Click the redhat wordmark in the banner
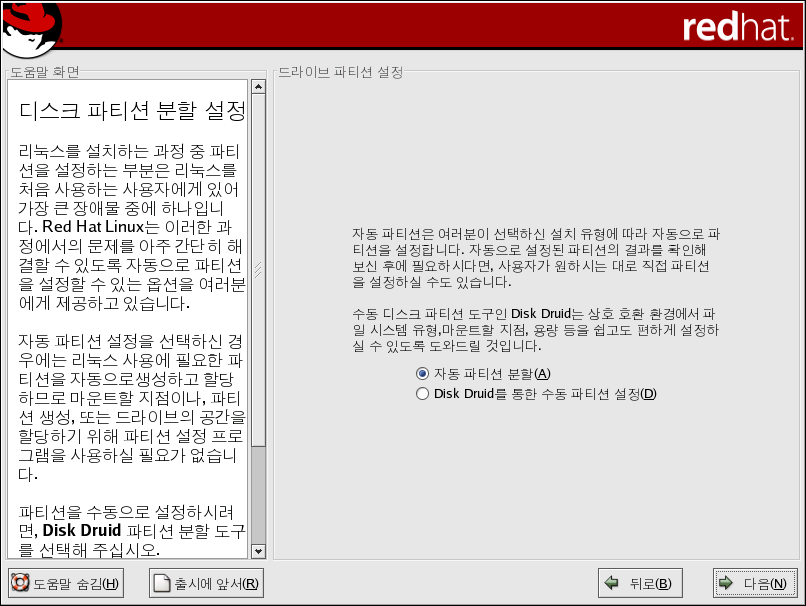The width and height of the screenshot is (806, 606). (738, 28)
